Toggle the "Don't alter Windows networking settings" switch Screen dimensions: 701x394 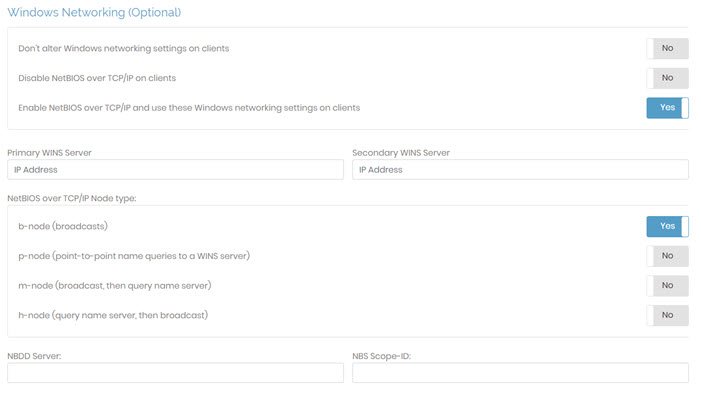pos(667,48)
